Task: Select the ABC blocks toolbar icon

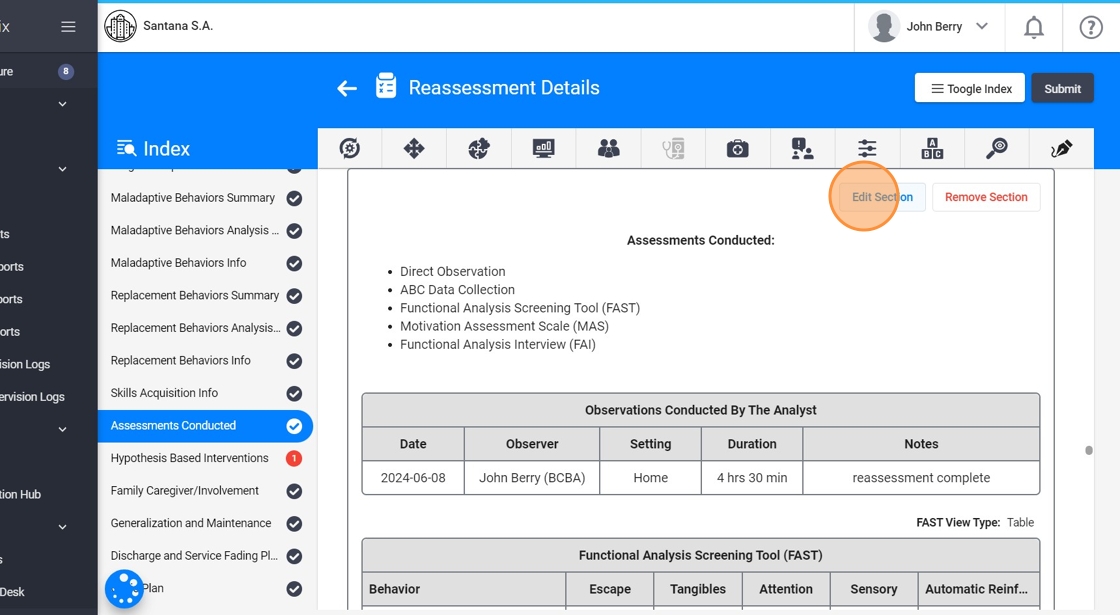Action: pyautogui.click(x=932, y=149)
